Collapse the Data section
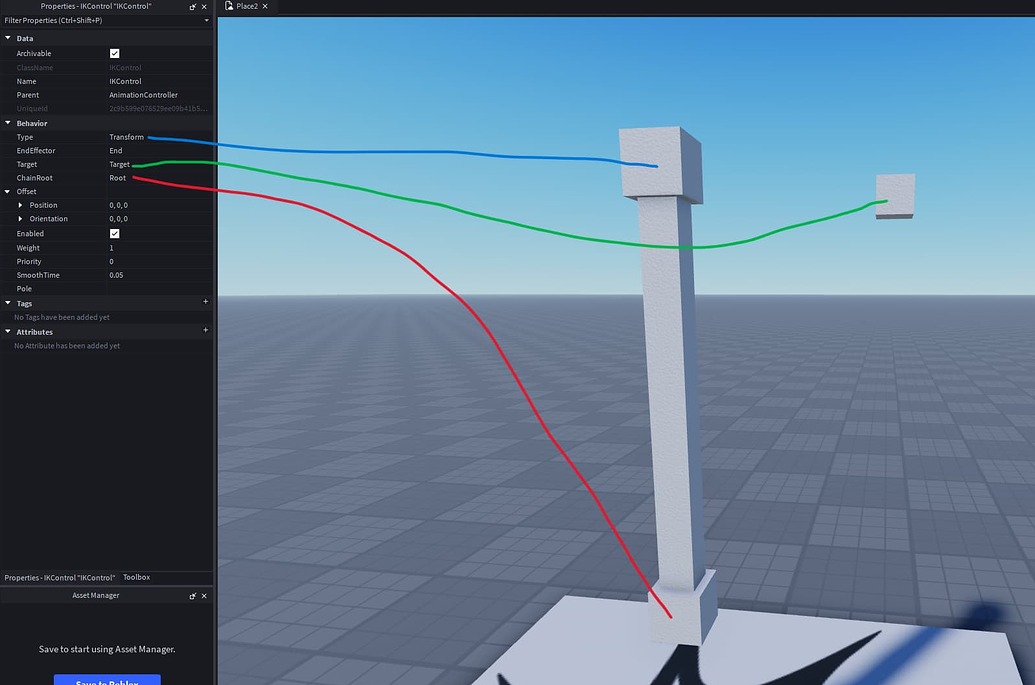 coord(8,38)
